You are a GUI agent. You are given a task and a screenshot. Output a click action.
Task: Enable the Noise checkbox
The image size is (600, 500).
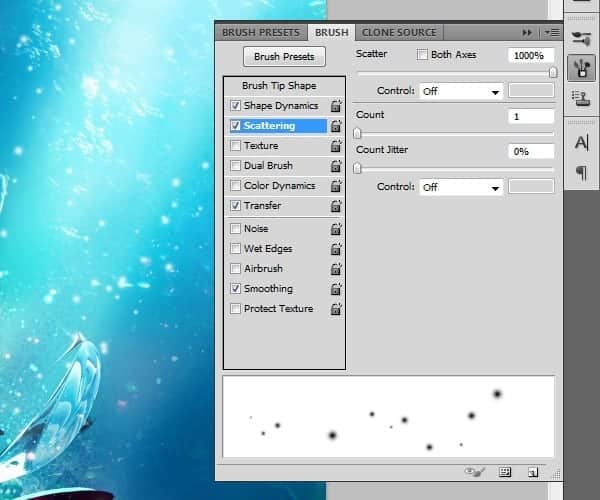click(x=235, y=229)
